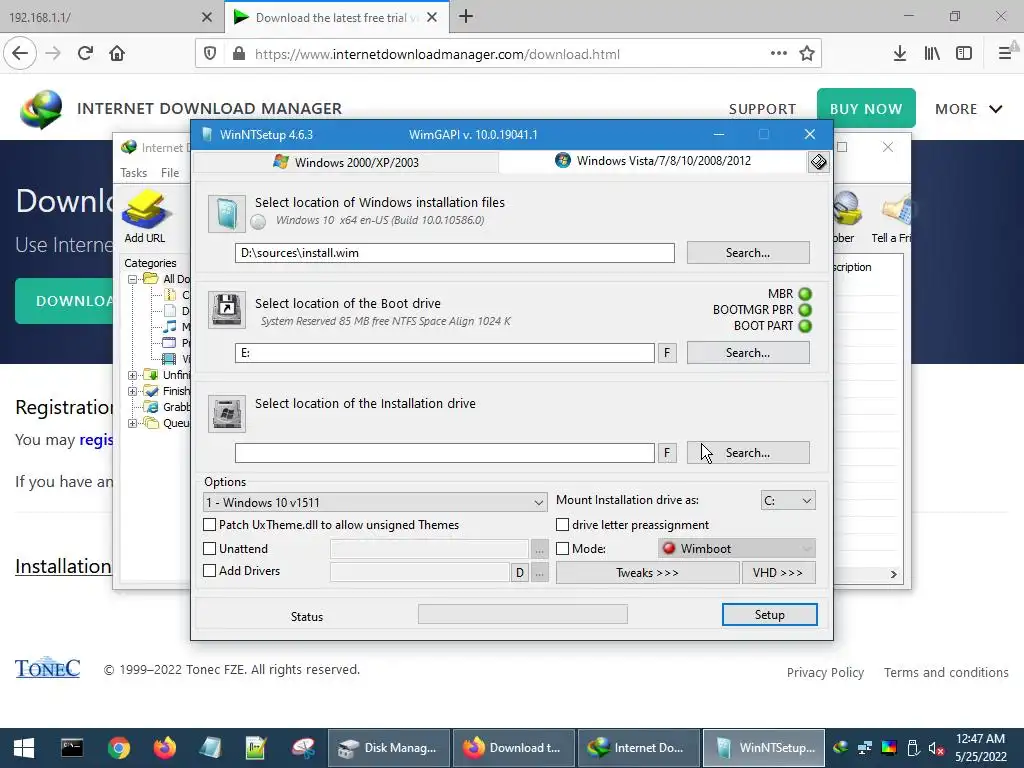
Task: Open a new browser tab with plus button
Action: [466, 17]
